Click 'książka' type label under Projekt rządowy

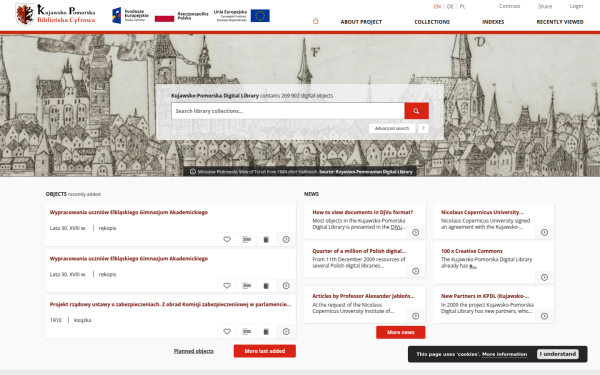82,320
